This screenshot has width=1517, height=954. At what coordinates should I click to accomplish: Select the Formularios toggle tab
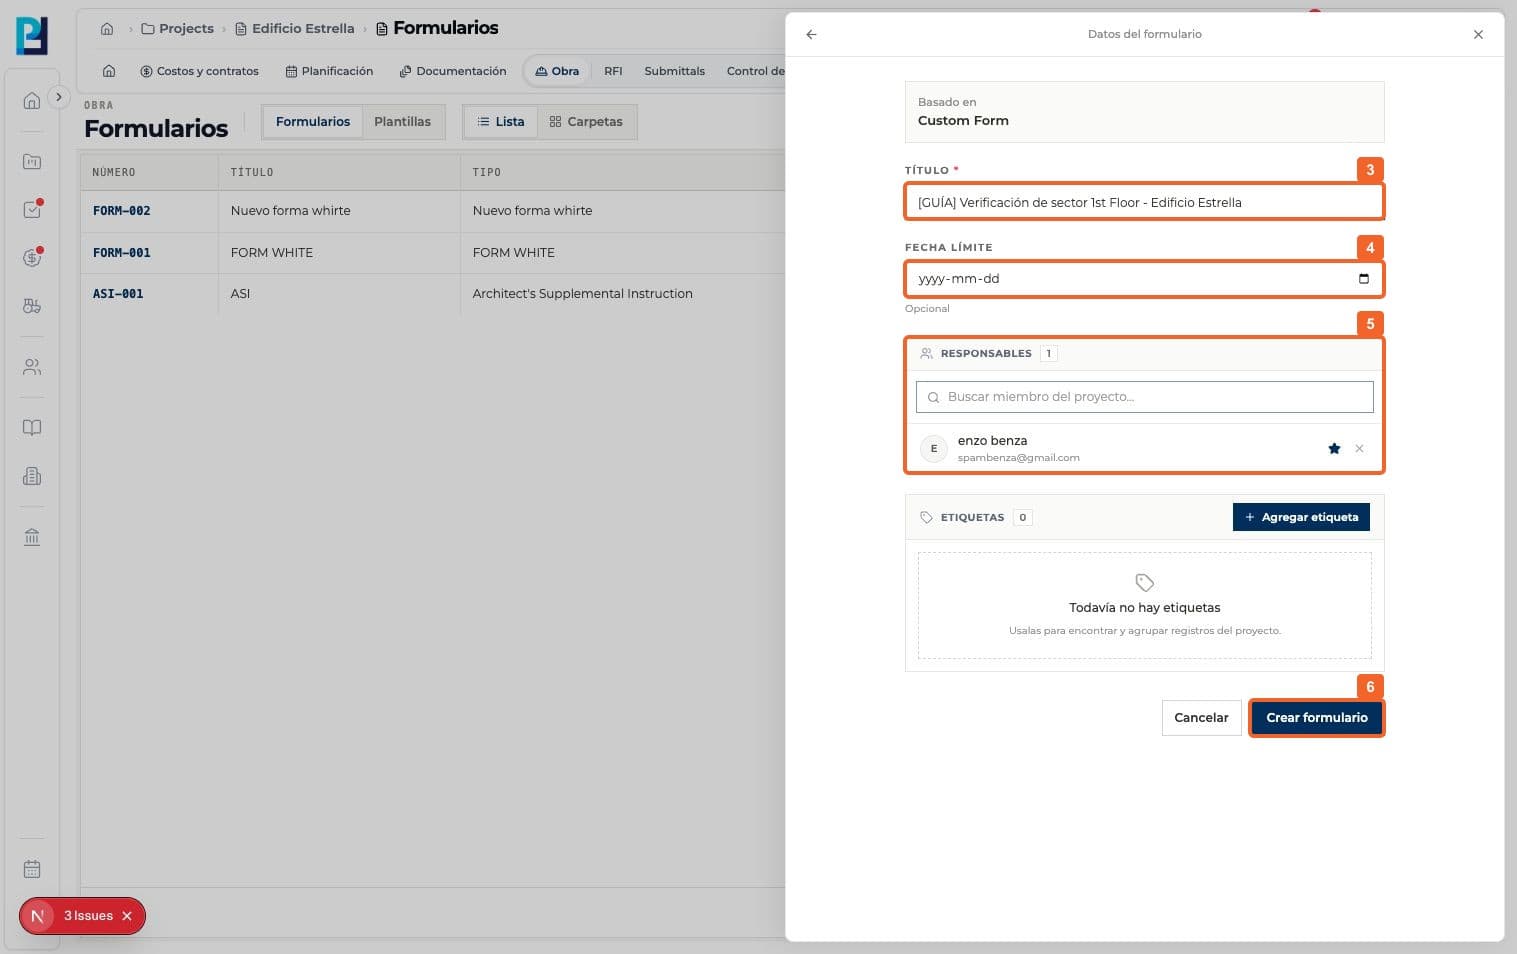point(313,122)
